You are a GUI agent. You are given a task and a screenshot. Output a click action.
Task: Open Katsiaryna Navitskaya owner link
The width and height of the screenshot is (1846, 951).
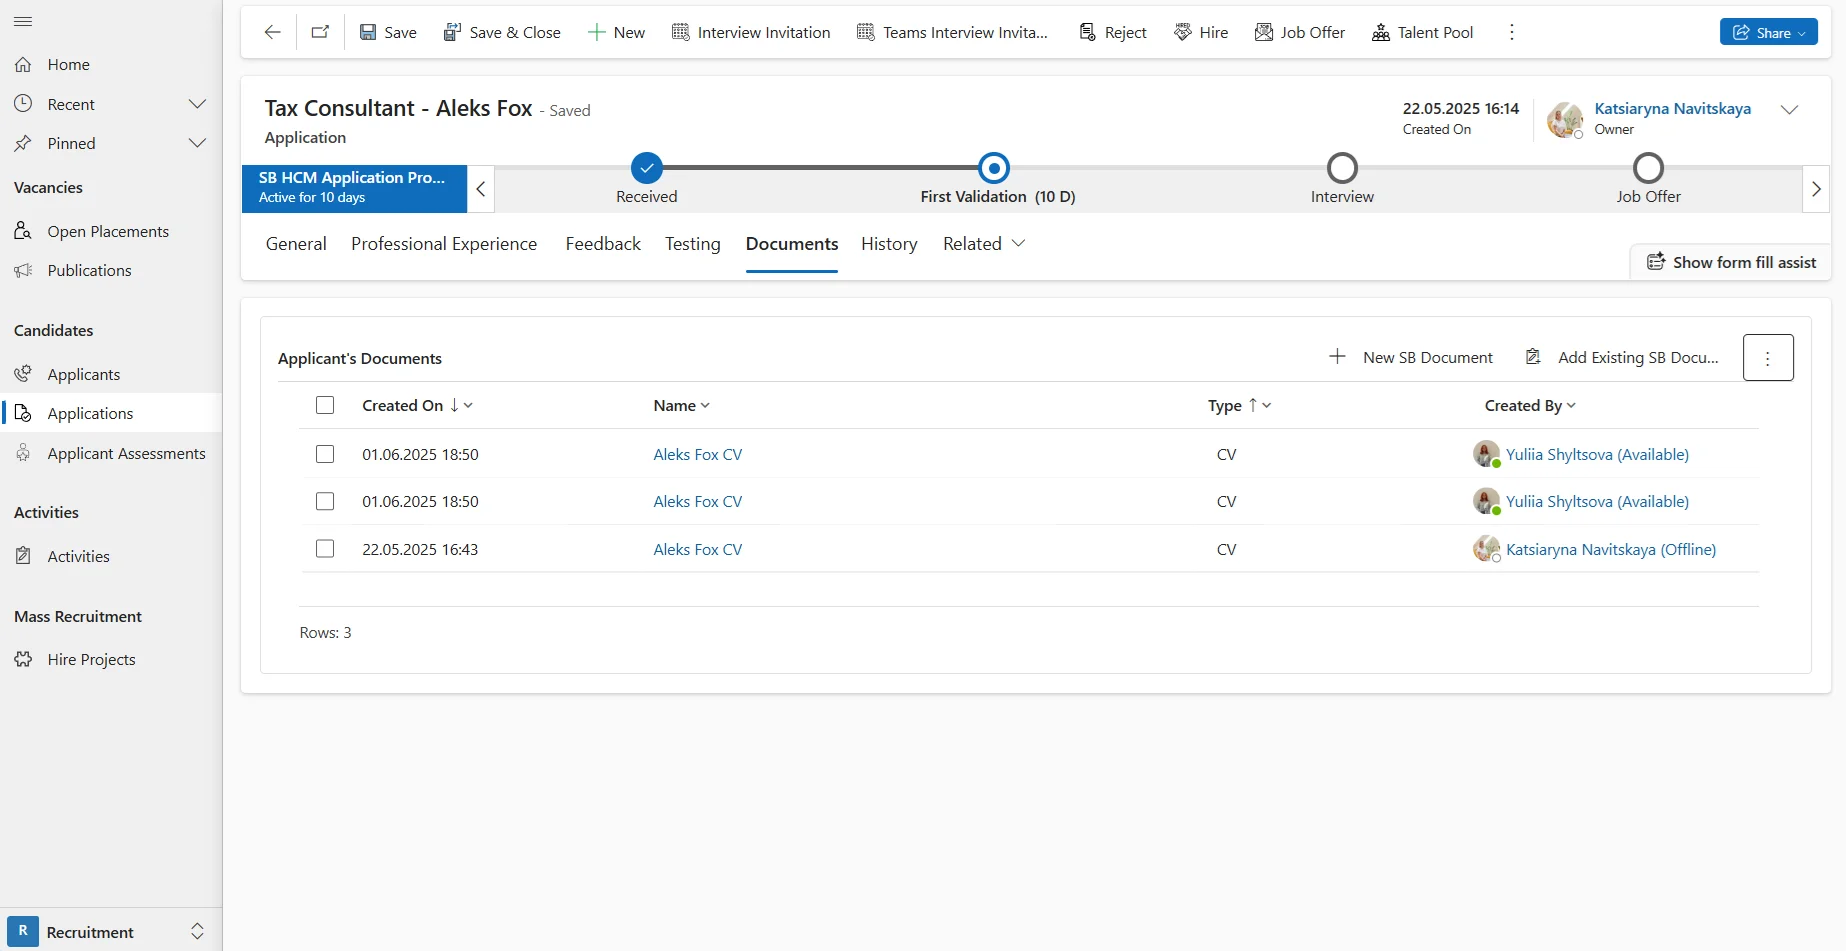[1672, 108]
